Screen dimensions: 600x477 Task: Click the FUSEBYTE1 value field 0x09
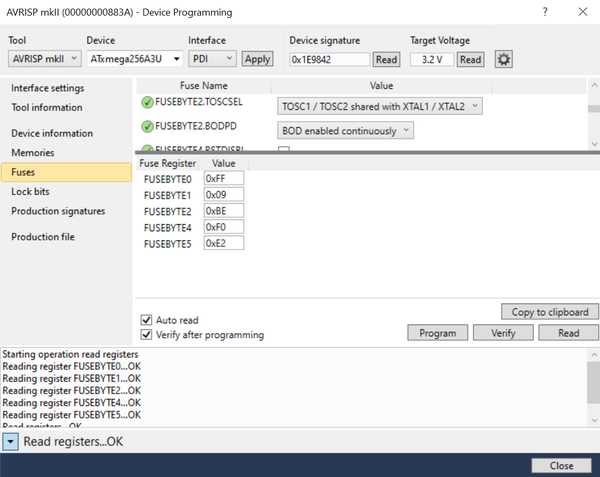point(224,195)
